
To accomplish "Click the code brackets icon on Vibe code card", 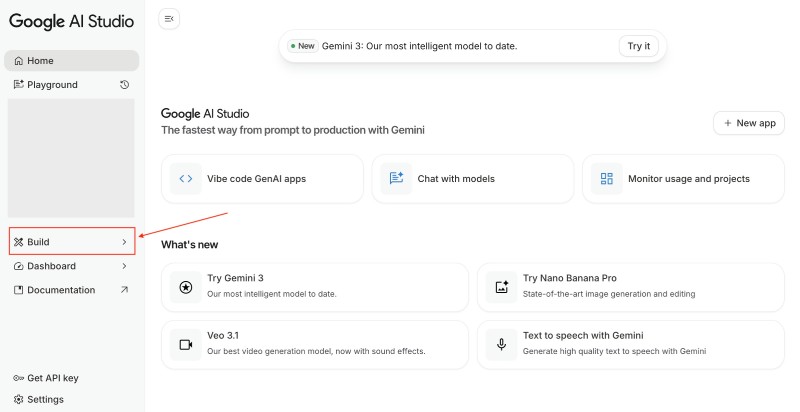I will [x=186, y=178].
